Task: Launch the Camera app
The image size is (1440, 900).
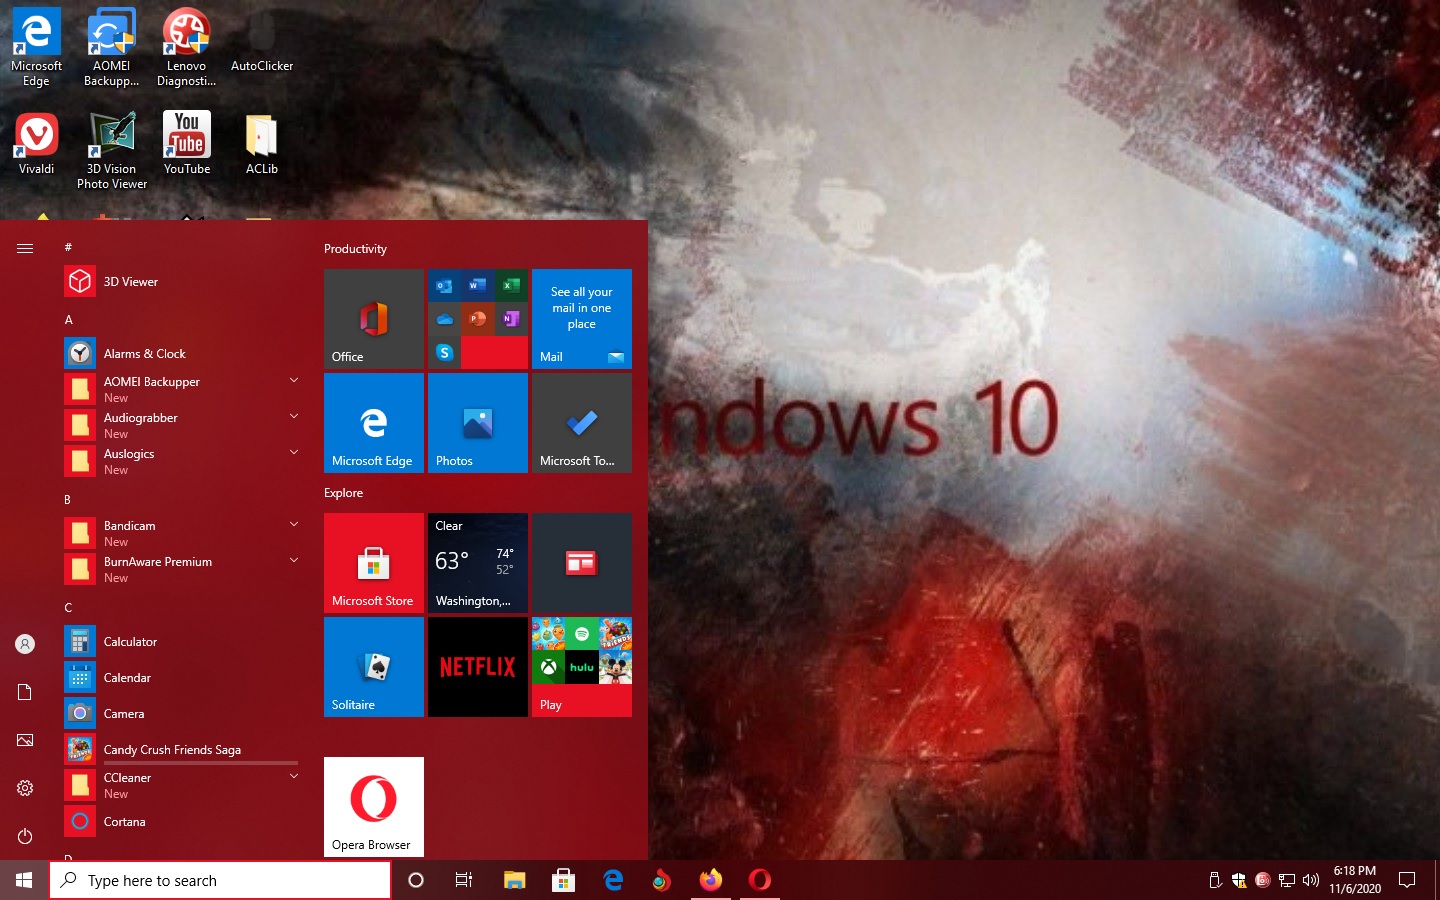Action: click(x=180, y=714)
